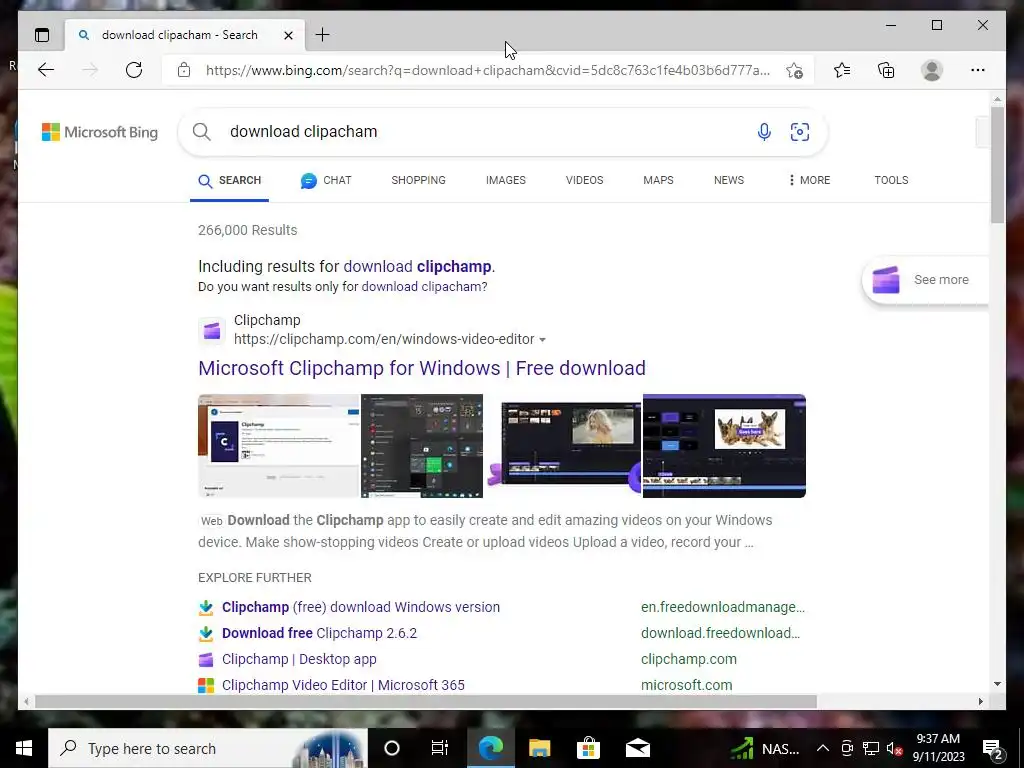Show results only for 'download clipacham'
This screenshot has width=1024, height=768.
(423, 287)
